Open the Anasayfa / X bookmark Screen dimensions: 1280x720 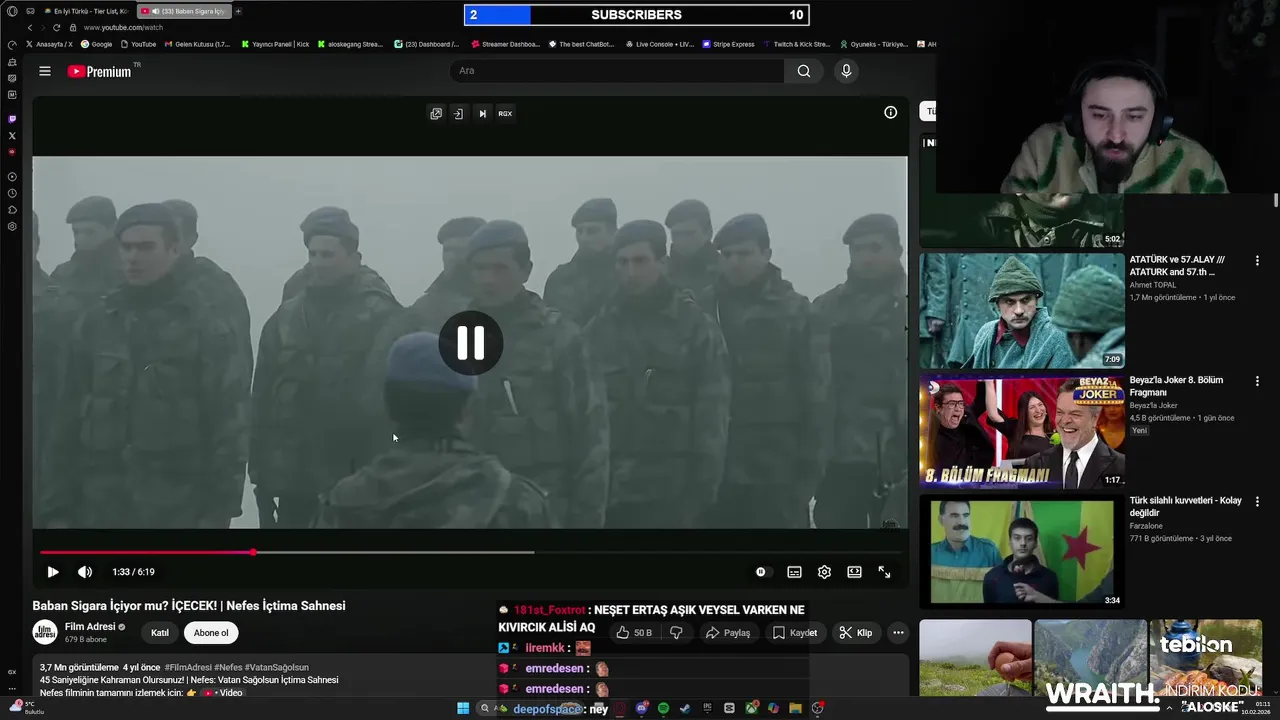point(50,44)
